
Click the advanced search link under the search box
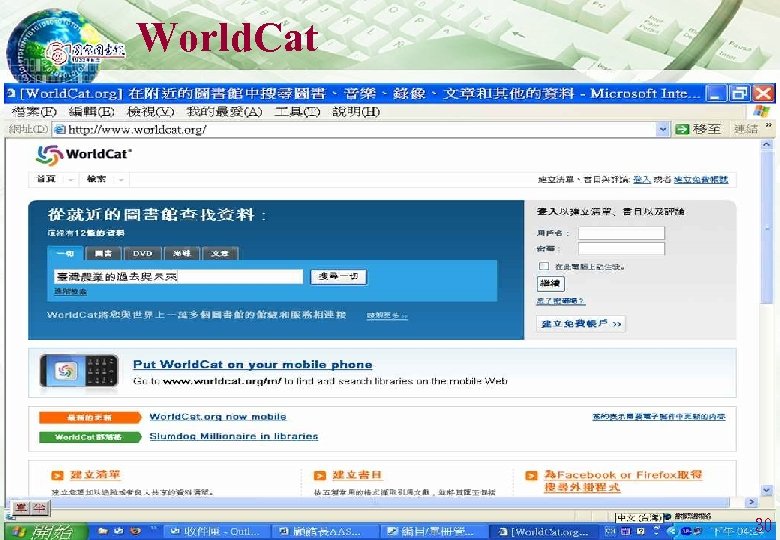click(70, 292)
